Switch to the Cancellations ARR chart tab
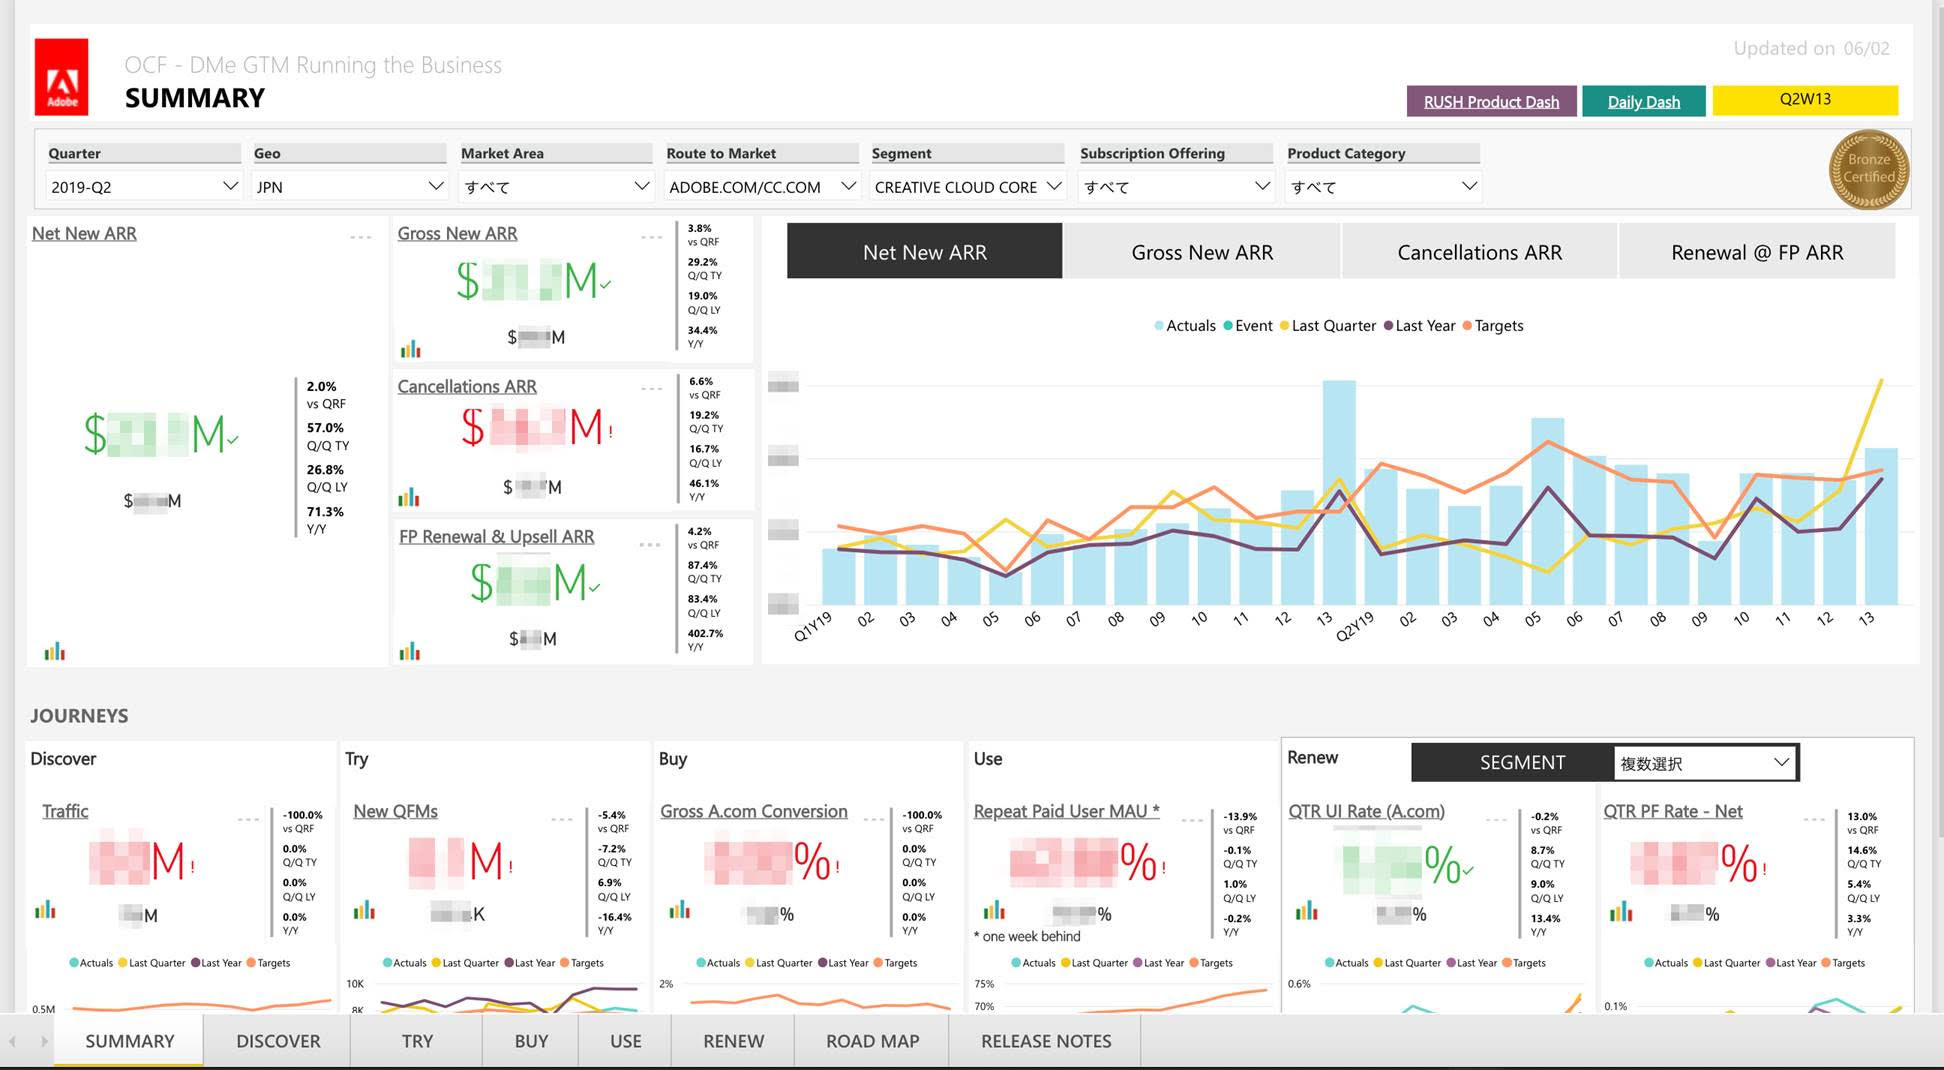Viewport: 1944px width, 1070px height. coord(1479,252)
